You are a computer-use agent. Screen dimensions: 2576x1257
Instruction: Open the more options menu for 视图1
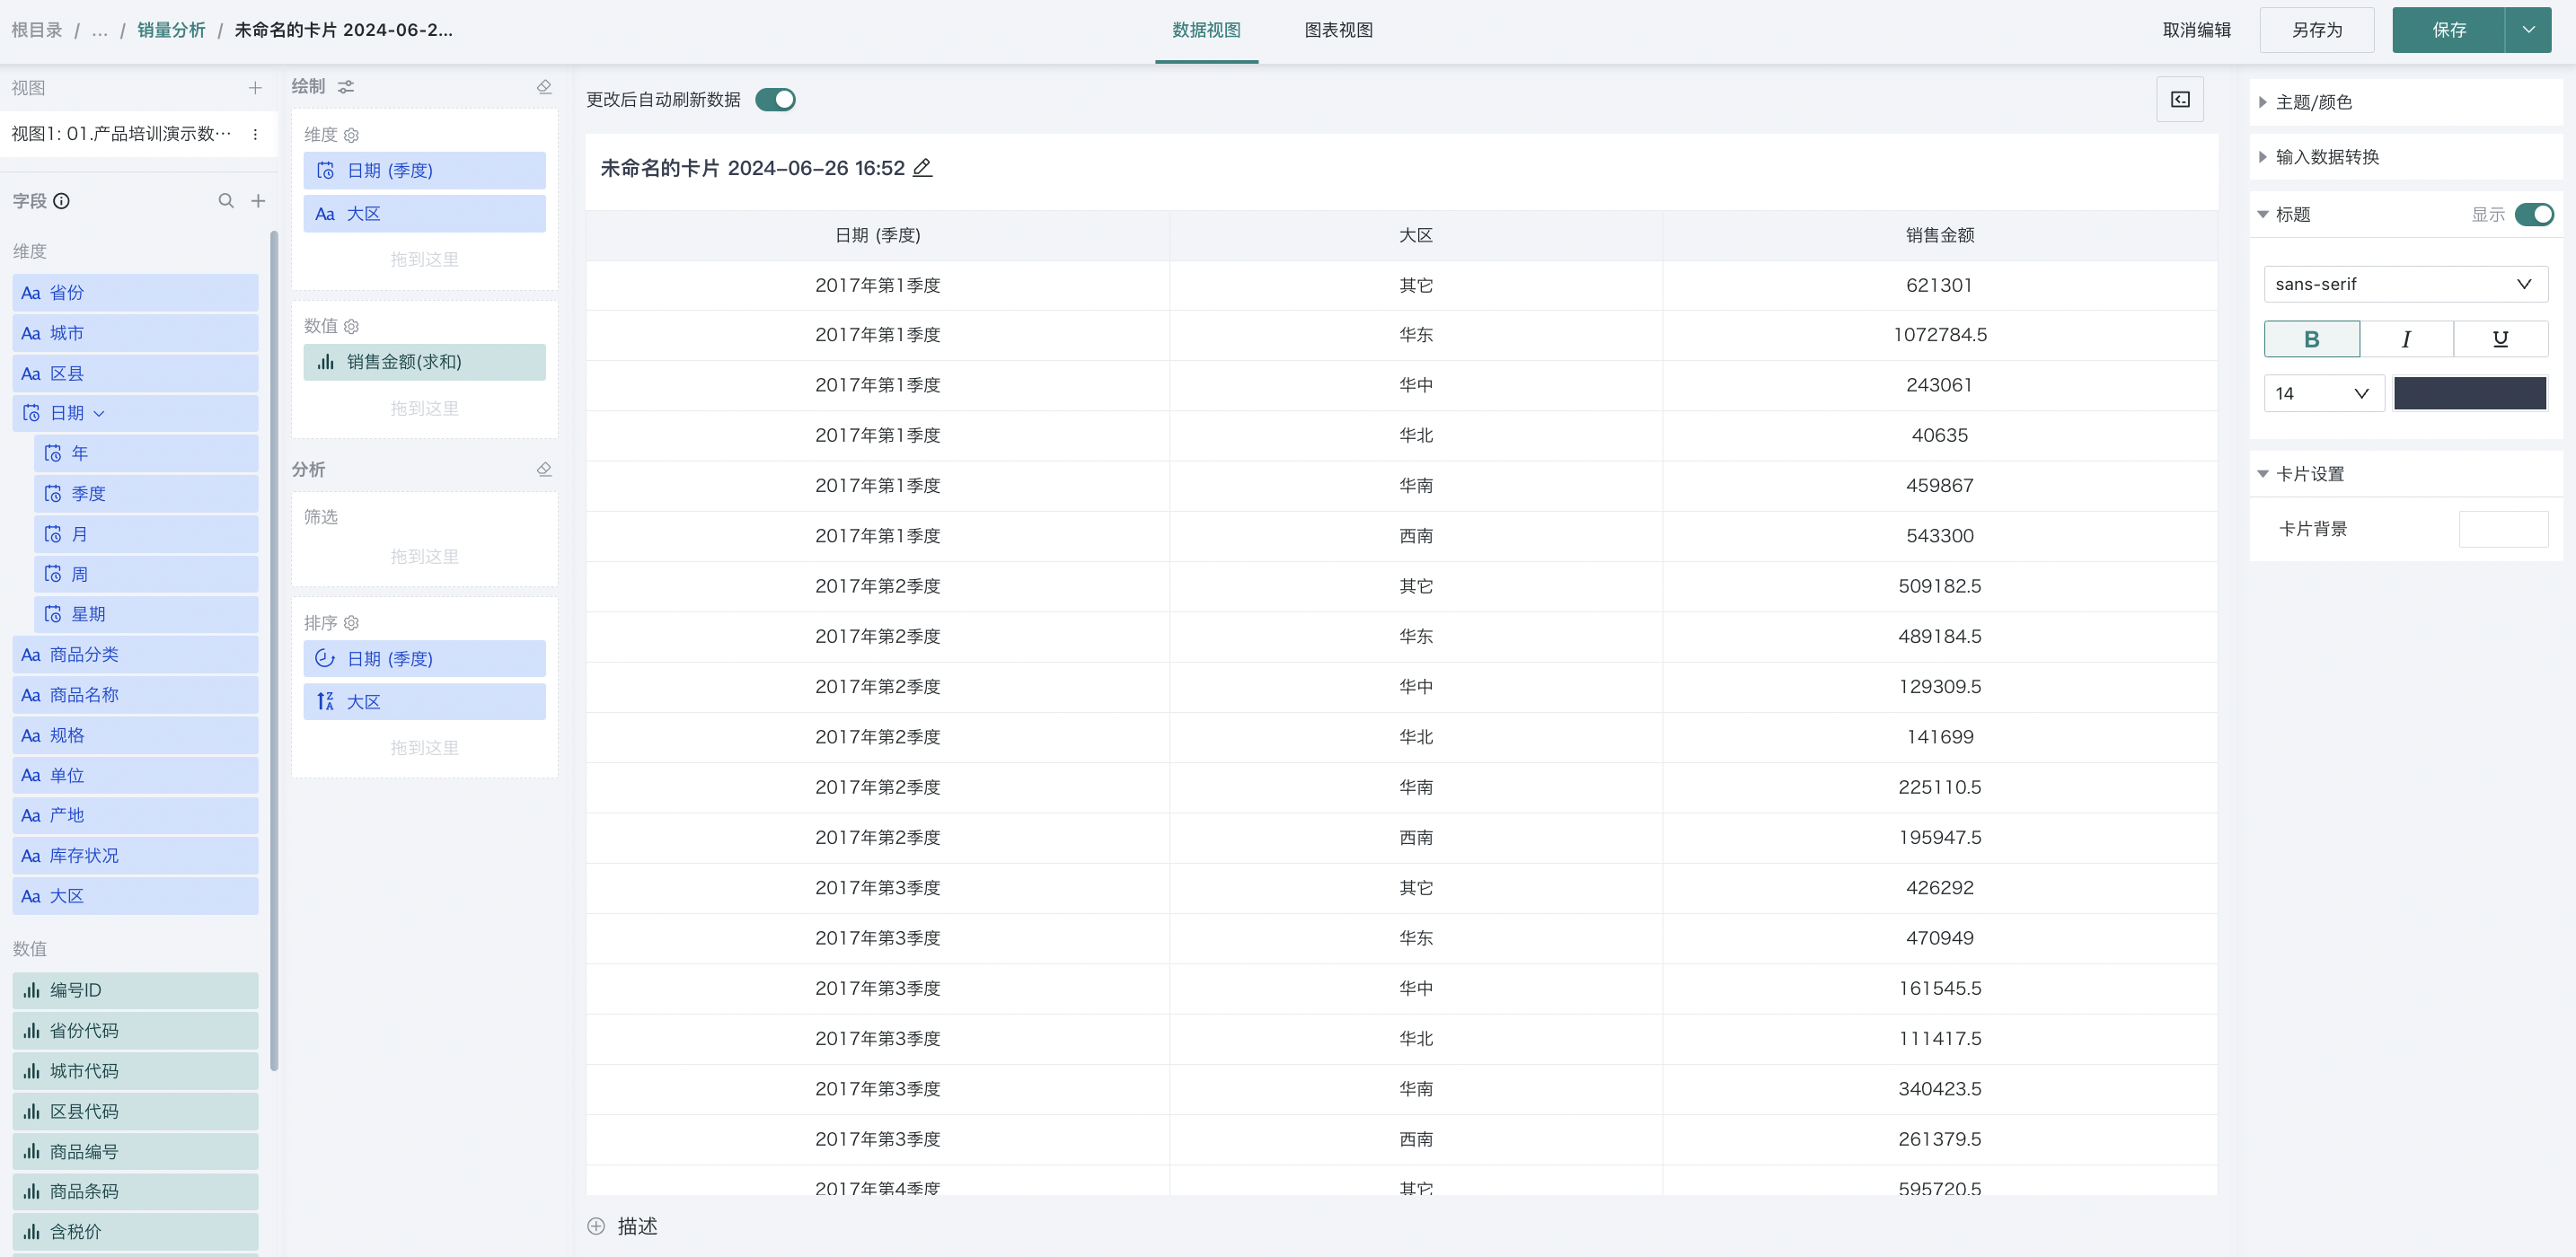pos(255,134)
